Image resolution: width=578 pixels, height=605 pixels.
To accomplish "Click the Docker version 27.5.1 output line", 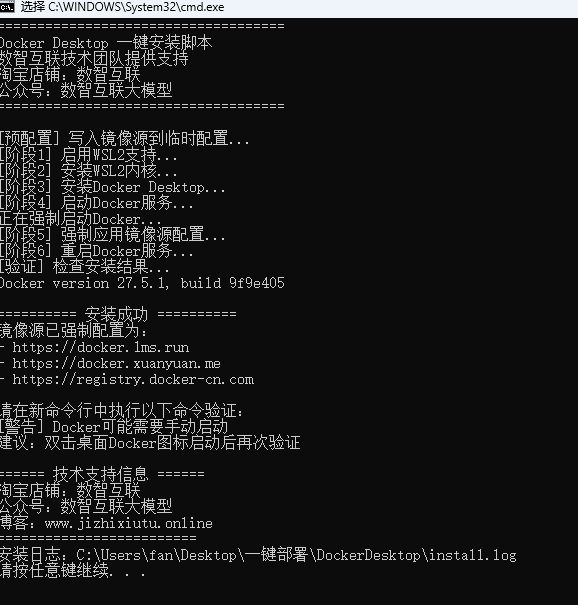I will pyautogui.click(x=142, y=283).
